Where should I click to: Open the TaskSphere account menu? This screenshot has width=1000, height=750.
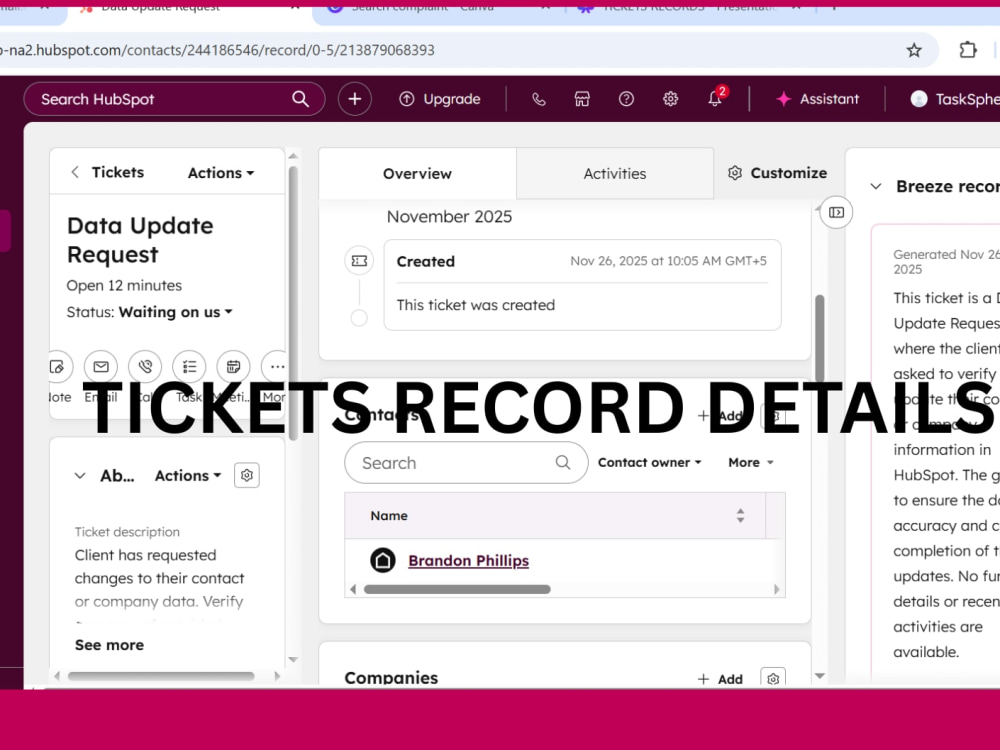click(955, 99)
